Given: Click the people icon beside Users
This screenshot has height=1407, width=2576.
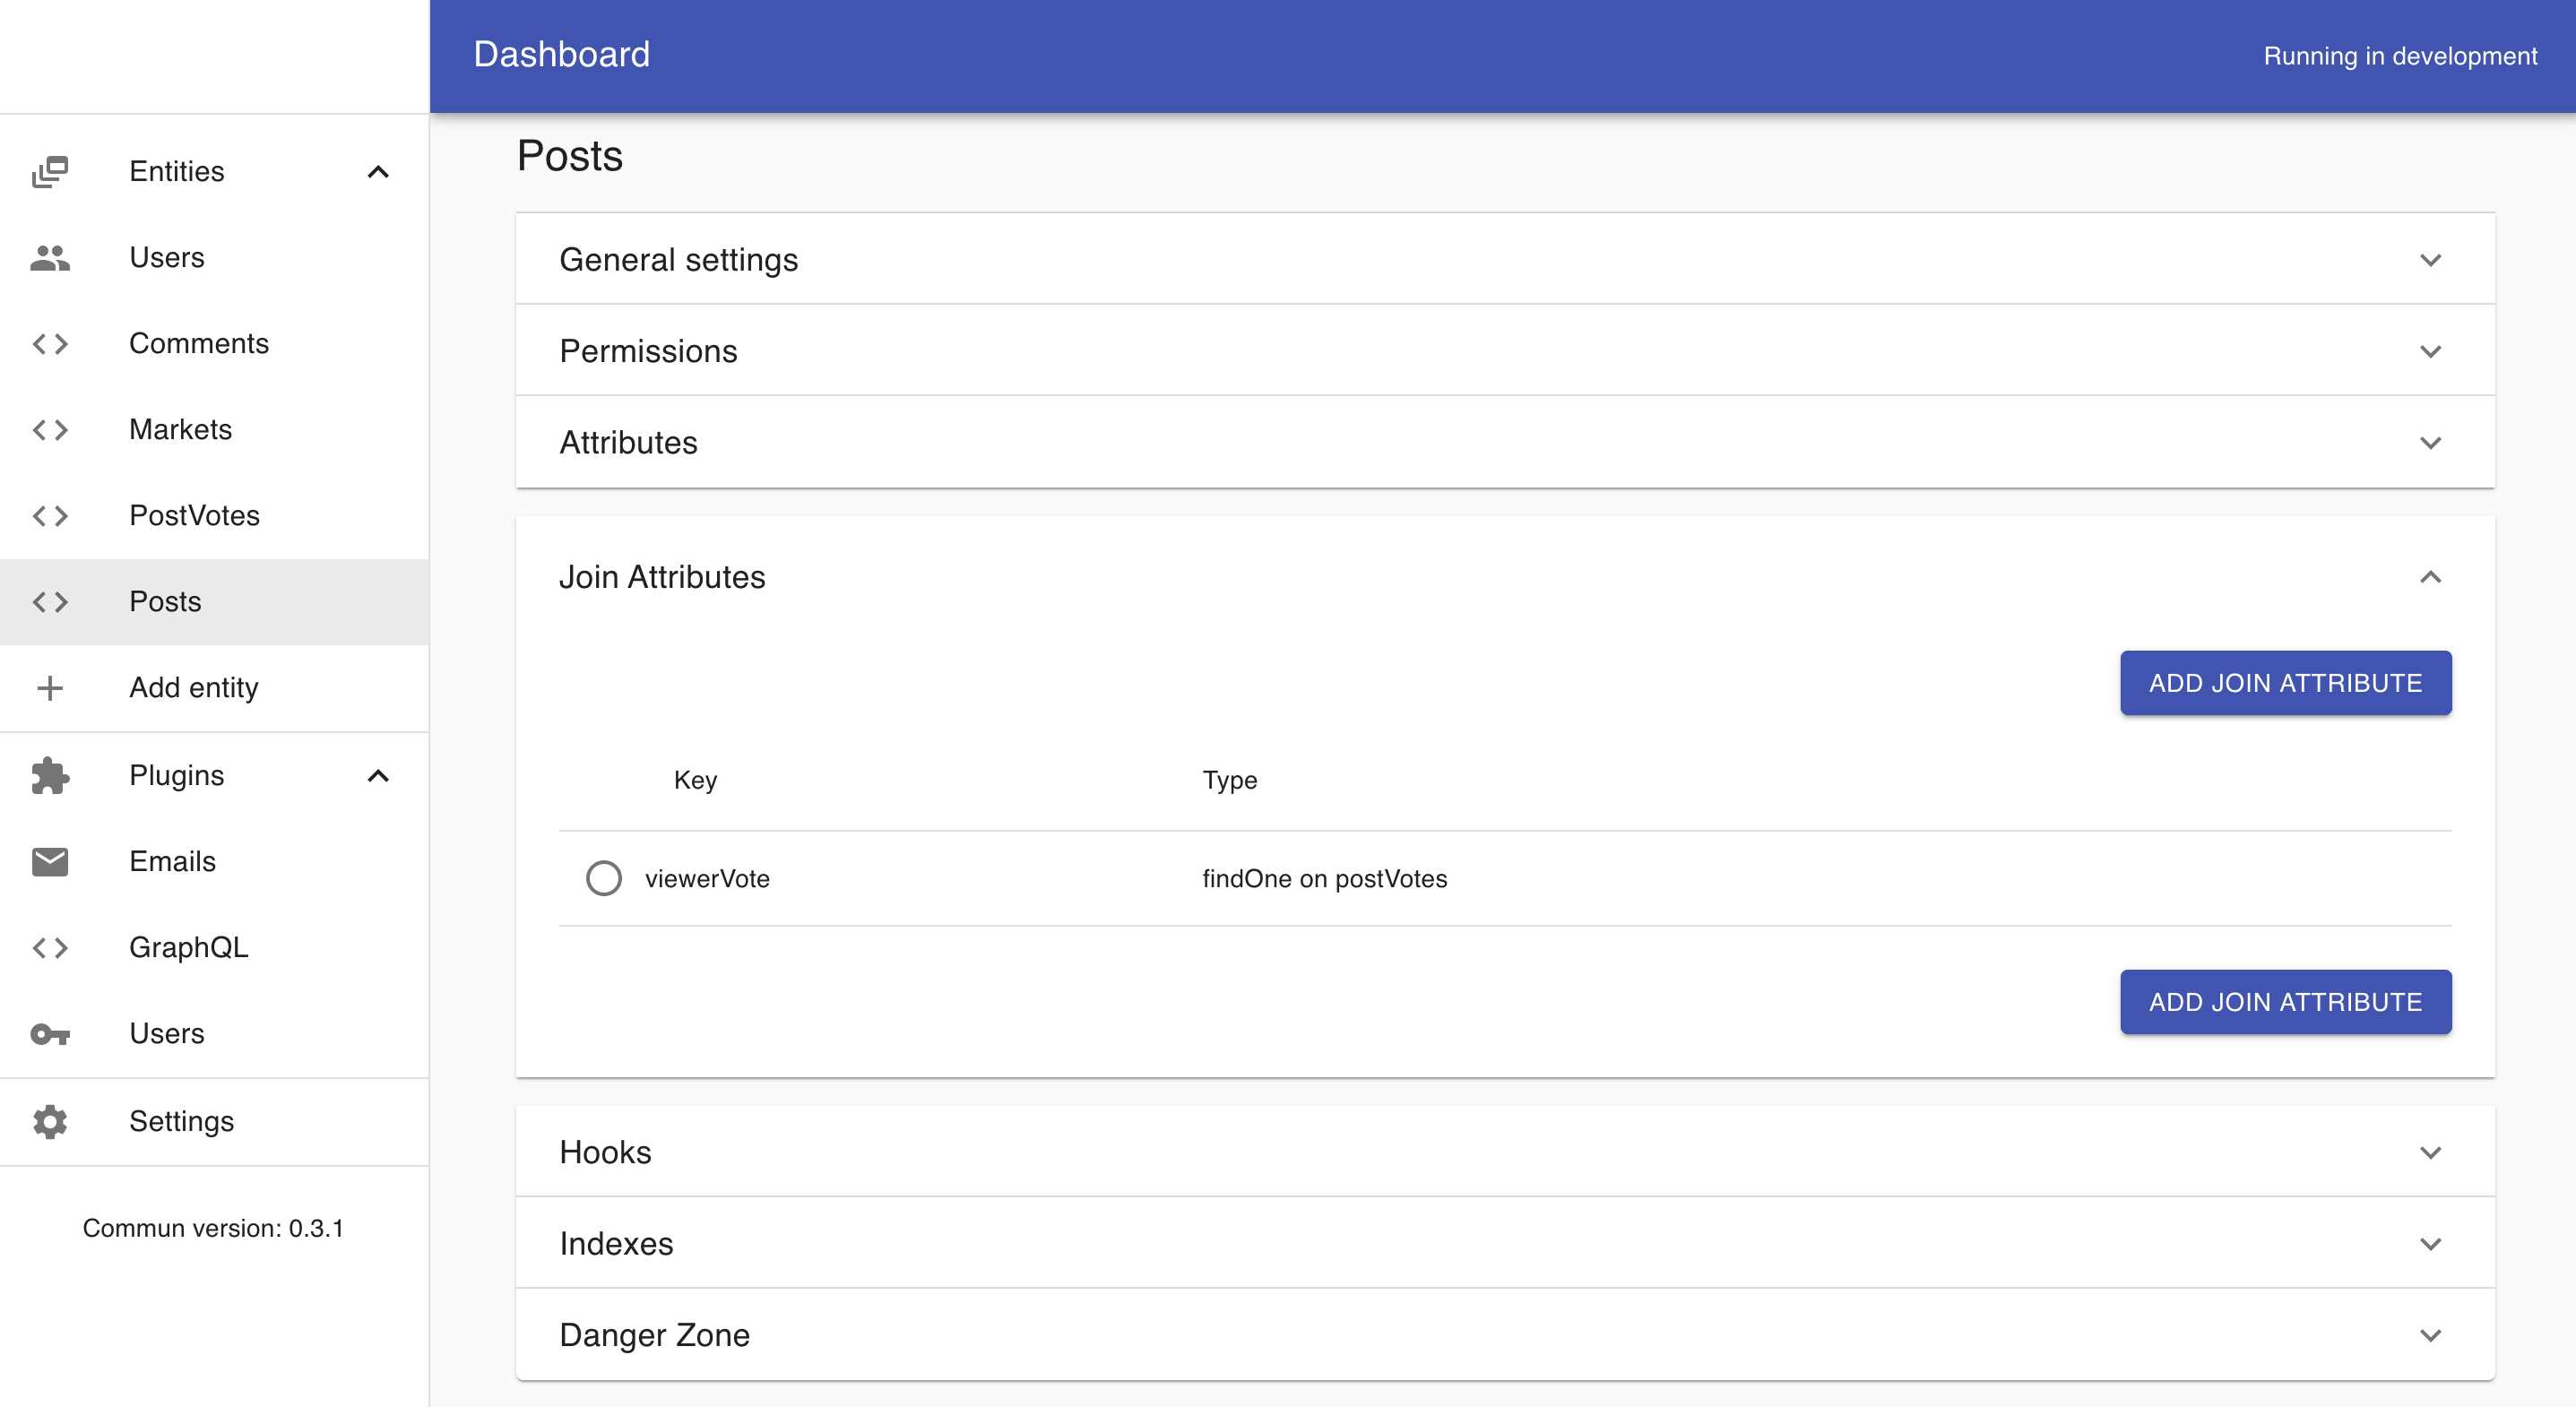Looking at the screenshot, I should pos(50,258).
